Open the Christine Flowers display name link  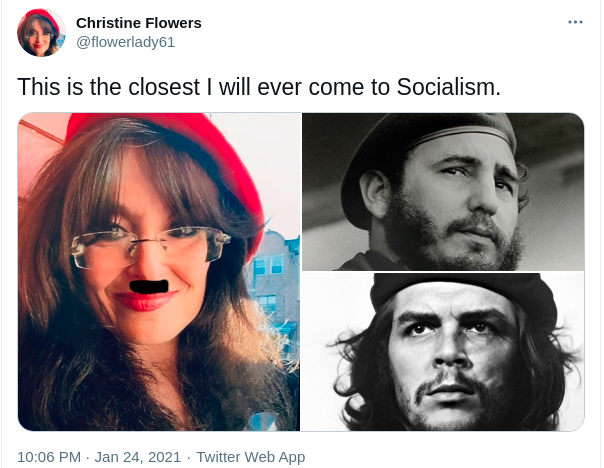(x=139, y=23)
